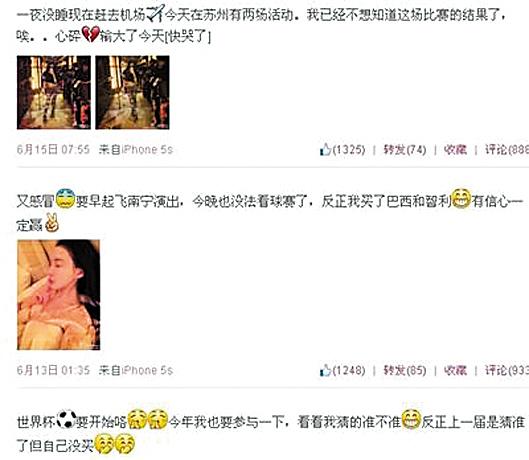Screen dimensions: 529x460
Task: Click the victory hand emoji after 定赢
Action: (x=52, y=222)
